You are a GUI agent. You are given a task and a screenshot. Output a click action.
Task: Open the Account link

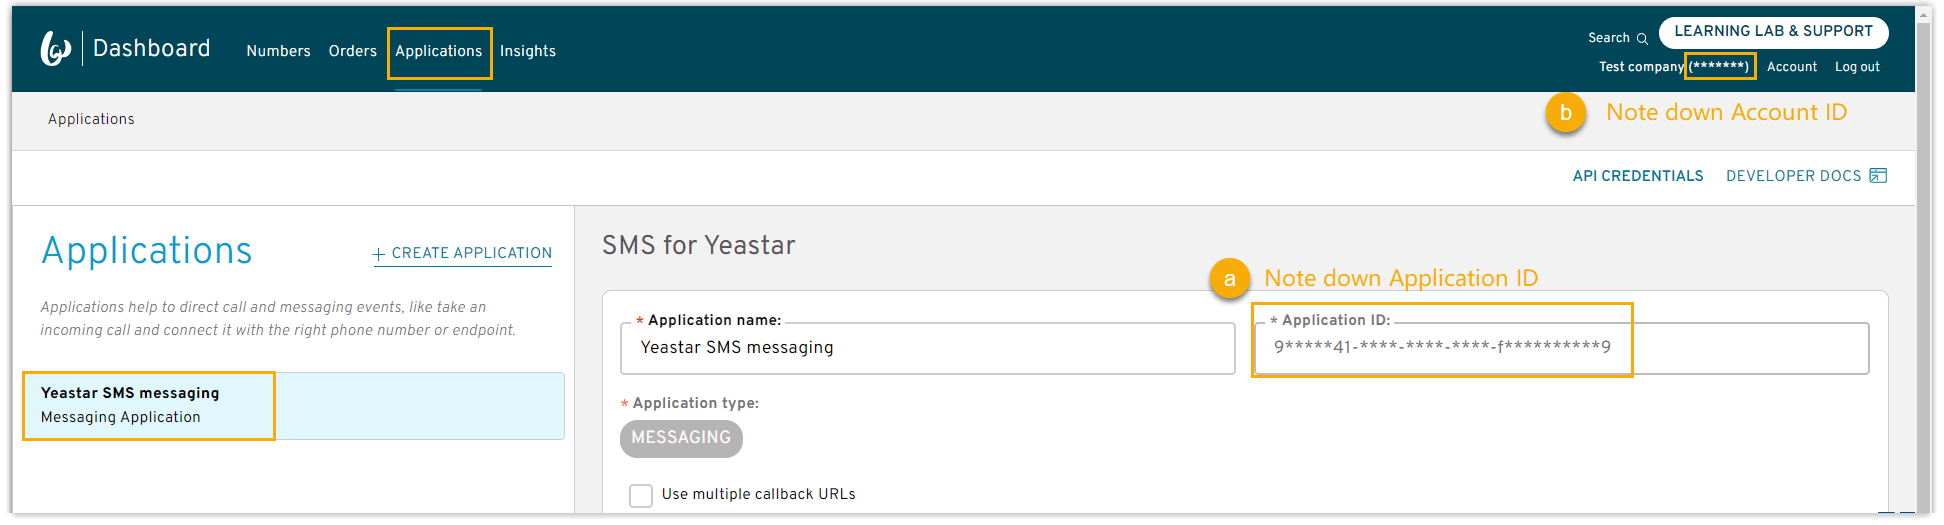1791,67
